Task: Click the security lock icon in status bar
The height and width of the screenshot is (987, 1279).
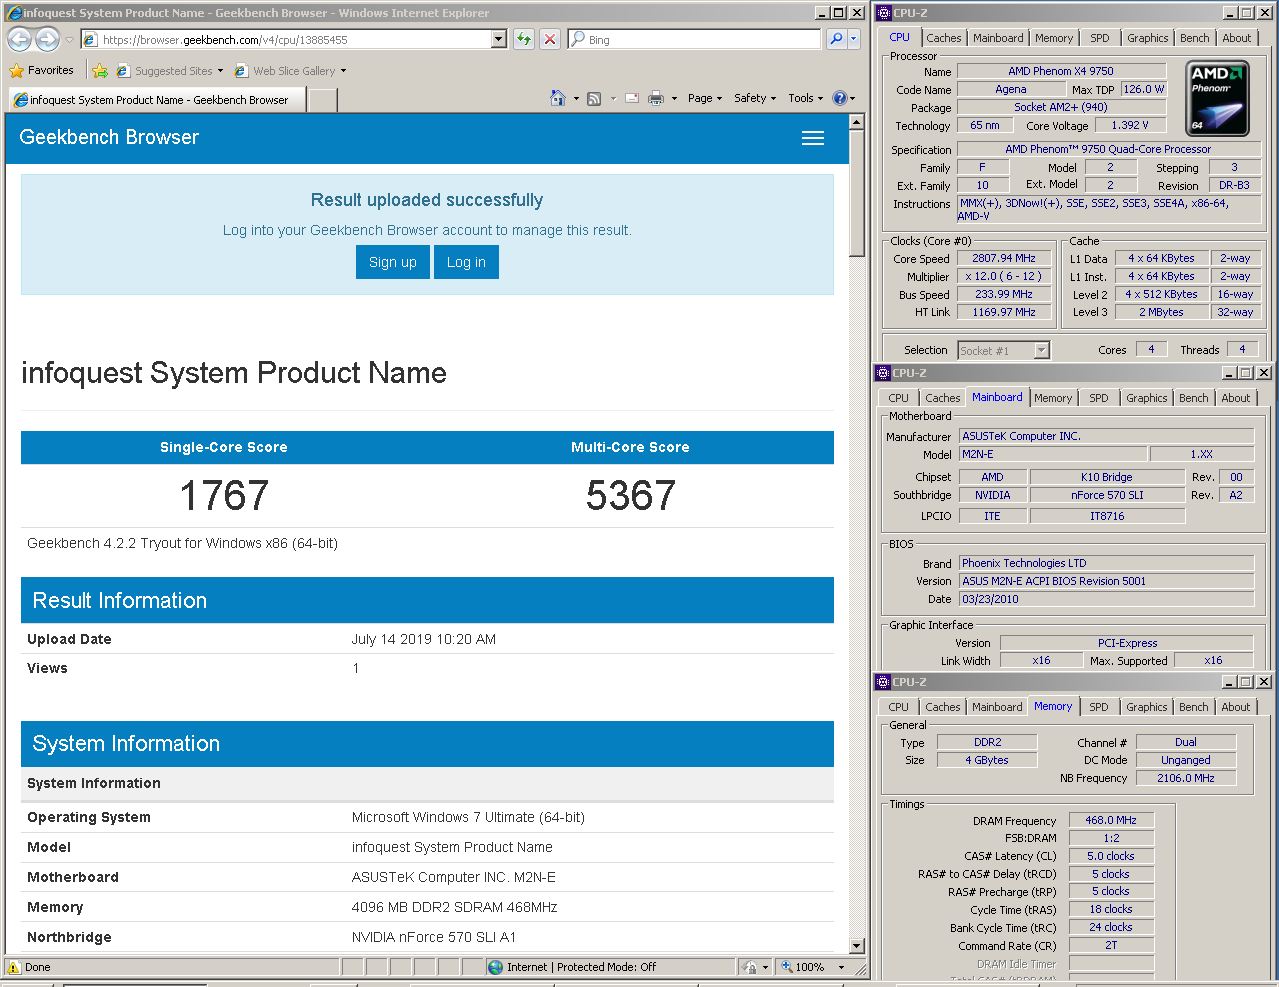Action: pos(750,967)
